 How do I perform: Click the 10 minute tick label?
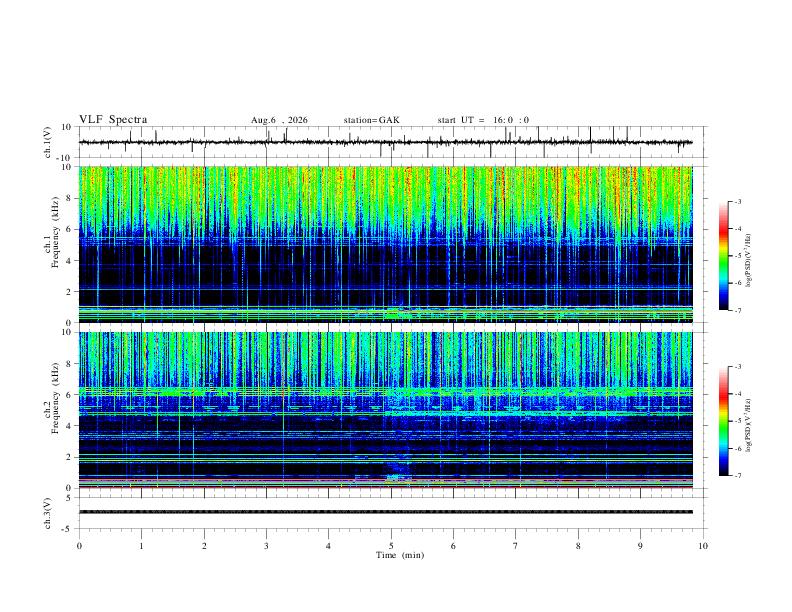703,546
